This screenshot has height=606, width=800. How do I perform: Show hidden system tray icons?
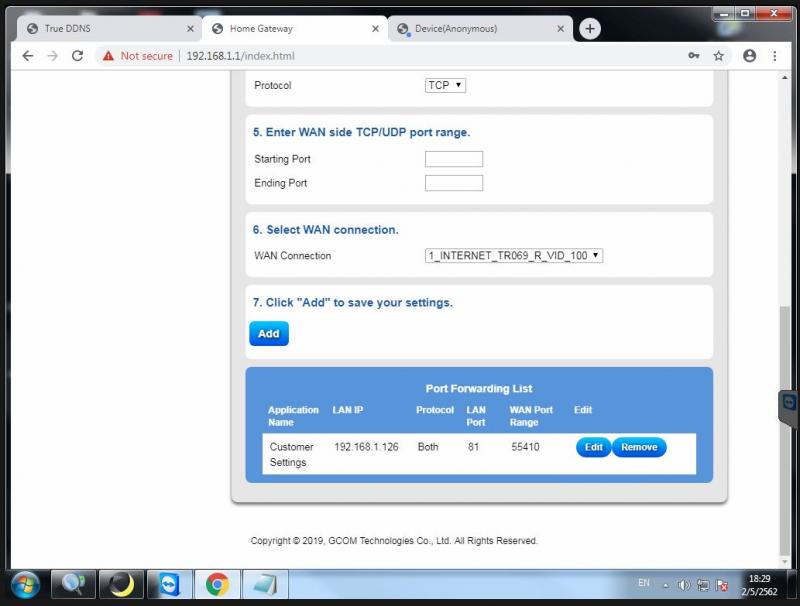tap(666, 586)
